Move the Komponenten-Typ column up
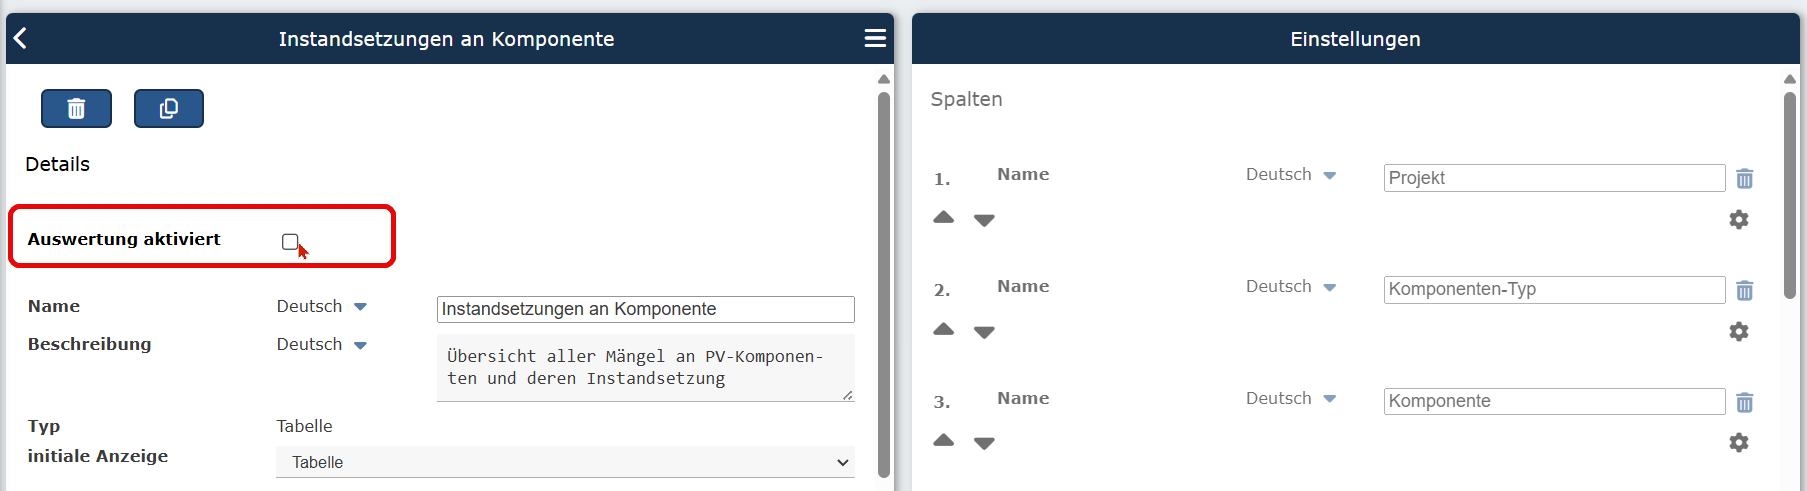Screen dimensions: 1807x491 943,329
